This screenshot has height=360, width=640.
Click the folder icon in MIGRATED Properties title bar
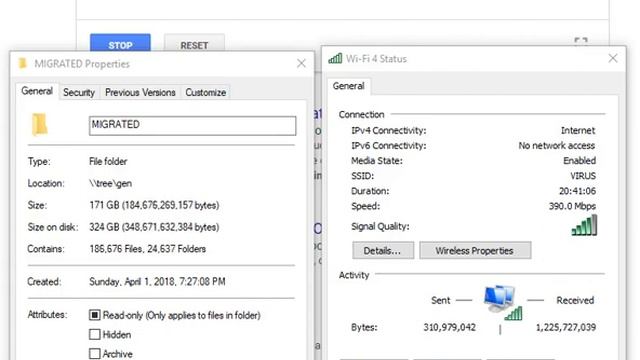(x=22, y=64)
